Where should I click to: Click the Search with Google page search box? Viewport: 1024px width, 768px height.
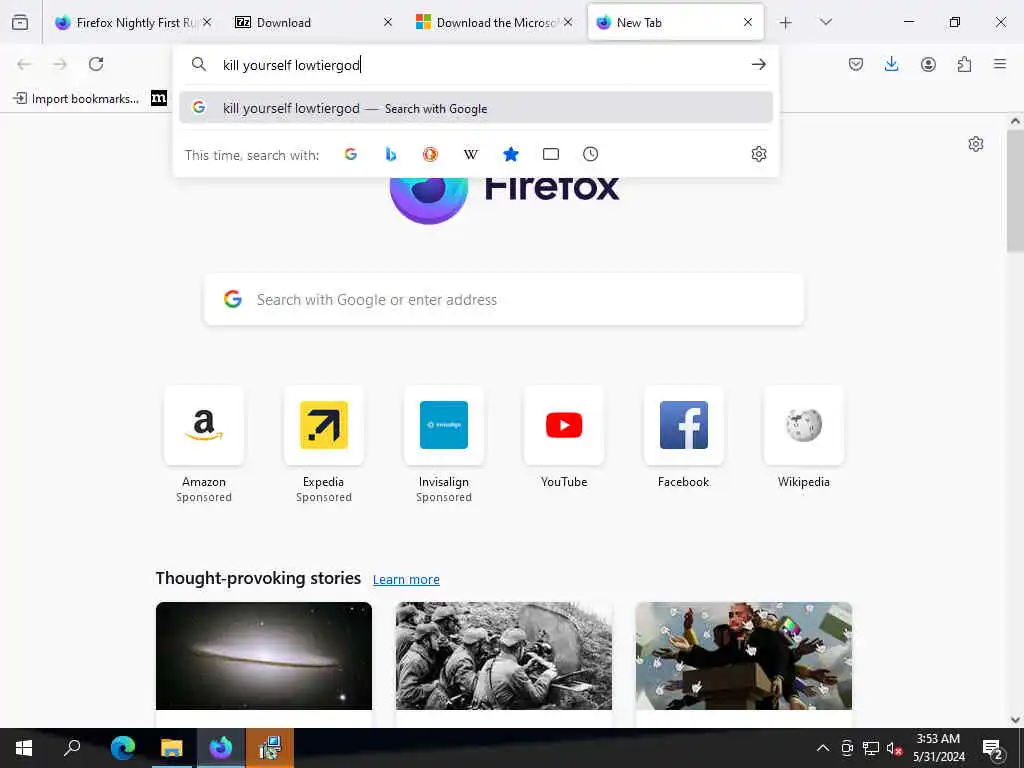504,299
